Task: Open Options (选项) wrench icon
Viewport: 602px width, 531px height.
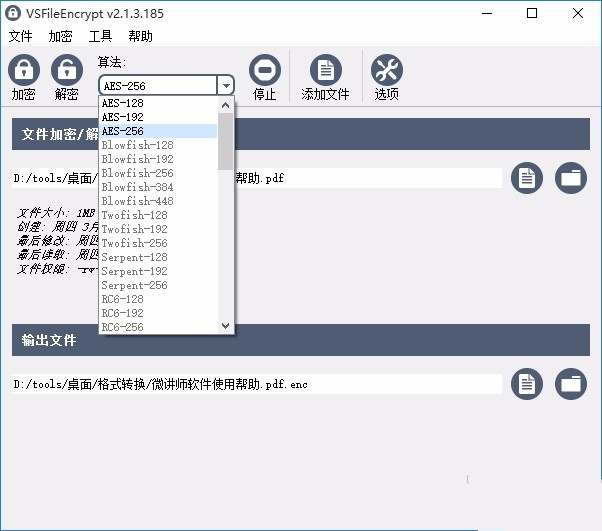Action: [x=387, y=70]
